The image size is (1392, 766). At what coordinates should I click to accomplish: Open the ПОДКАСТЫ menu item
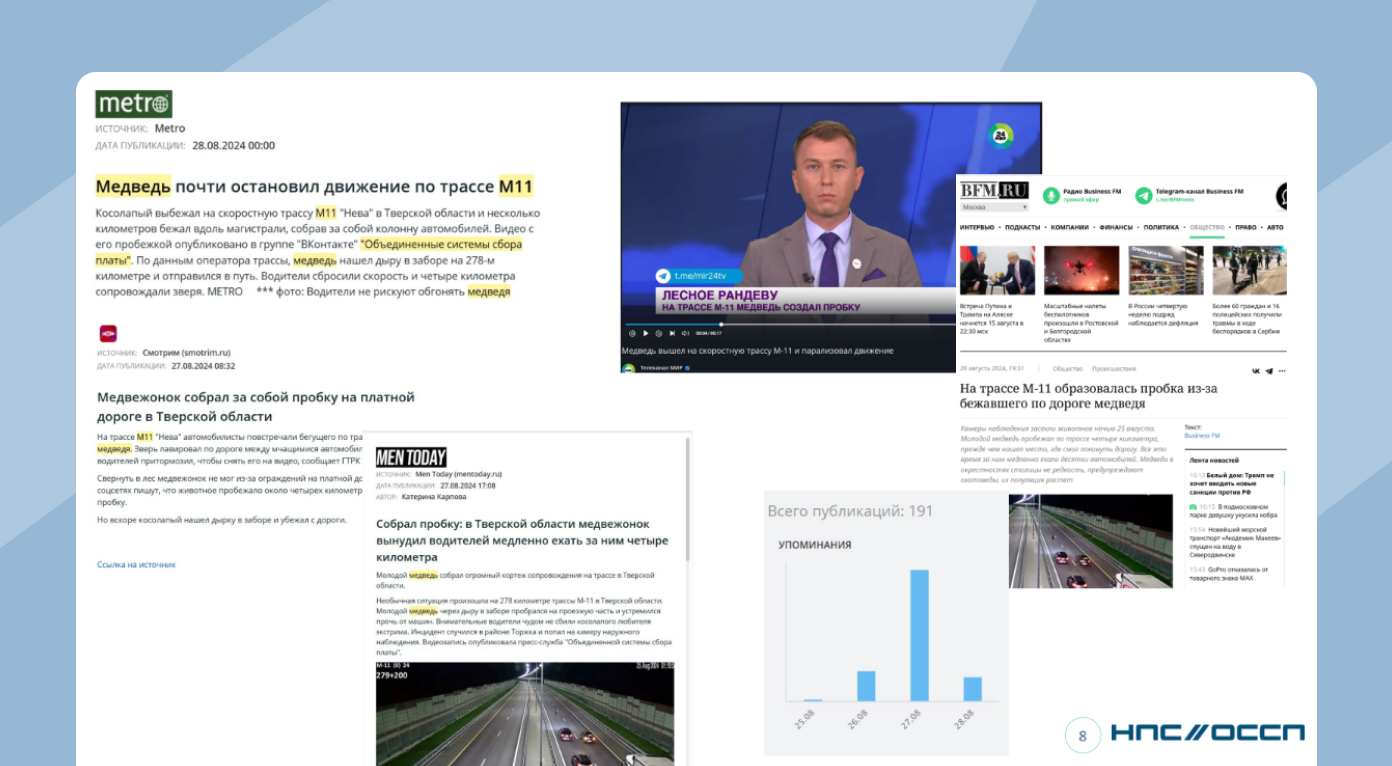[x=1025, y=228]
